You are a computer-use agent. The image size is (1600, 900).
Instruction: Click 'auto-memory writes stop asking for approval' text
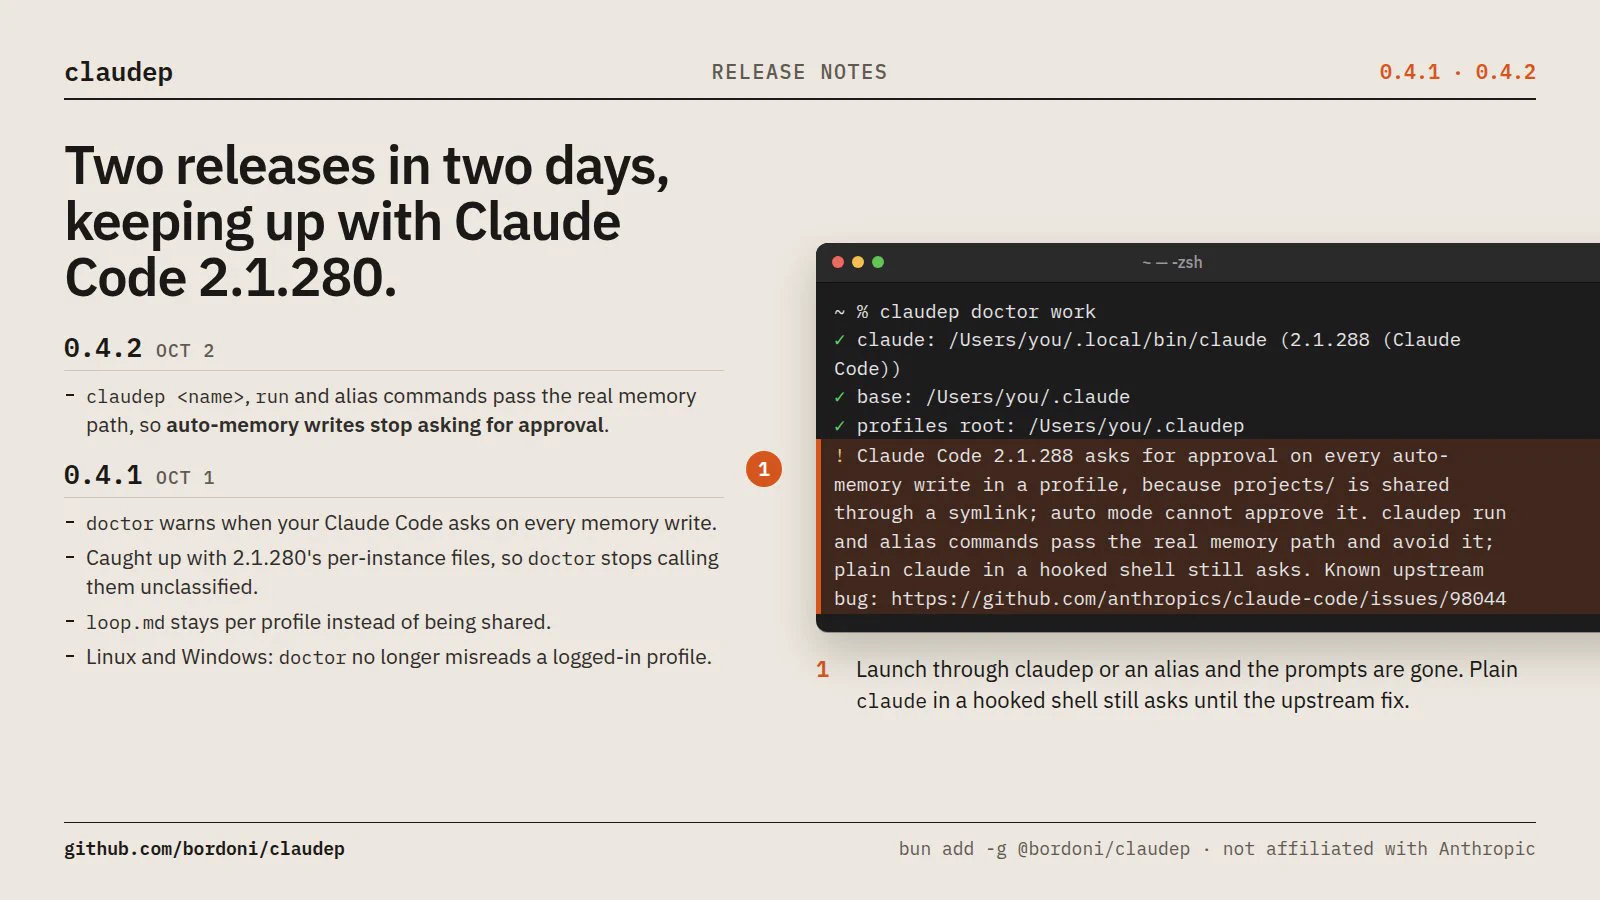click(385, 425)
